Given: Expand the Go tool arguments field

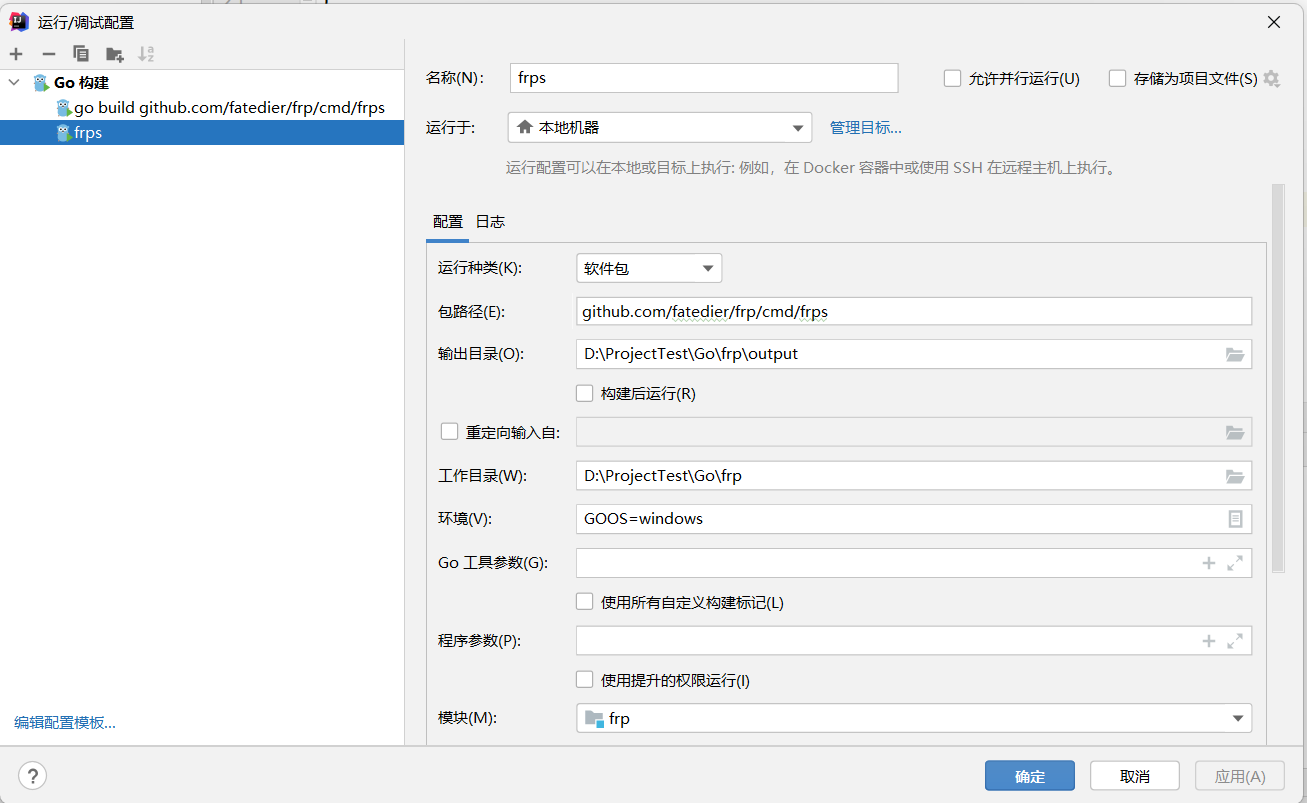Looking at the screenshot, I should click(x=1235, y=563).
